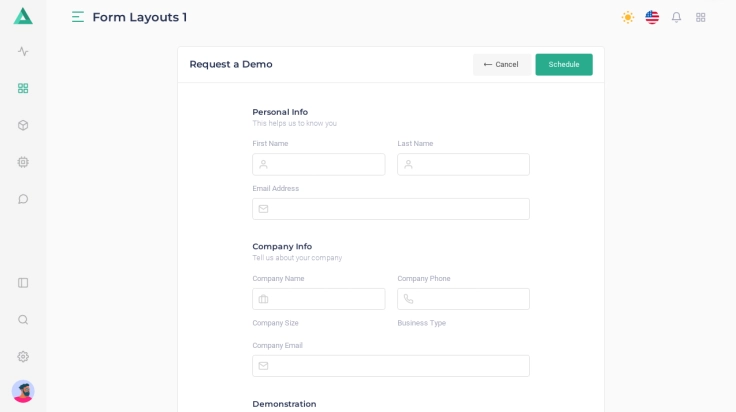Select the cube icon in sidebar
Image resolution: width=736 pixels, height=412 pixels.
[23, 125]
